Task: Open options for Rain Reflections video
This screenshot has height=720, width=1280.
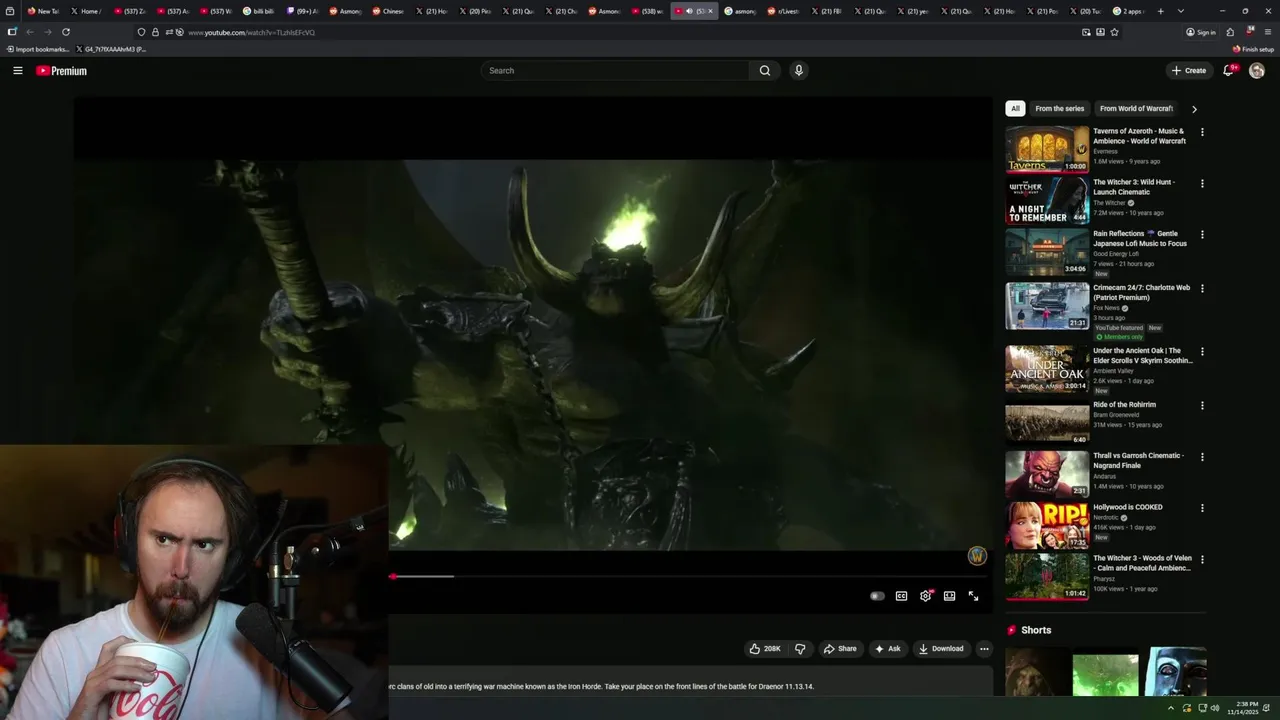Action: click(x=1202, y=235)
